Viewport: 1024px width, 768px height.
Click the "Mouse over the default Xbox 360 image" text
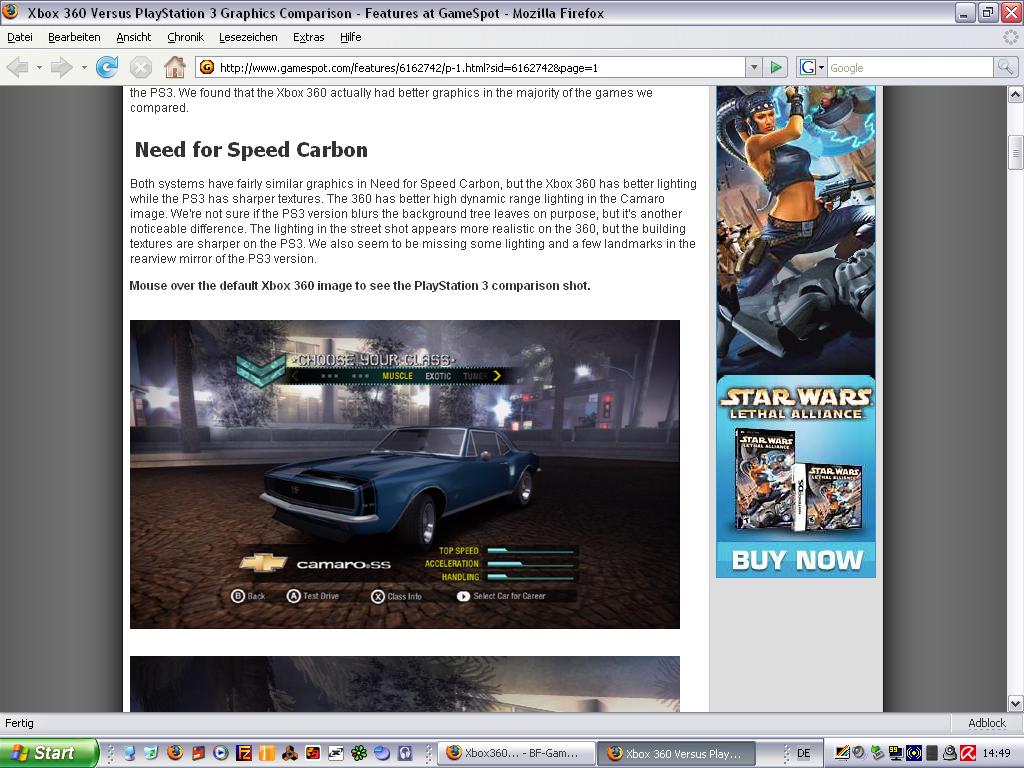tap(360, 285)
